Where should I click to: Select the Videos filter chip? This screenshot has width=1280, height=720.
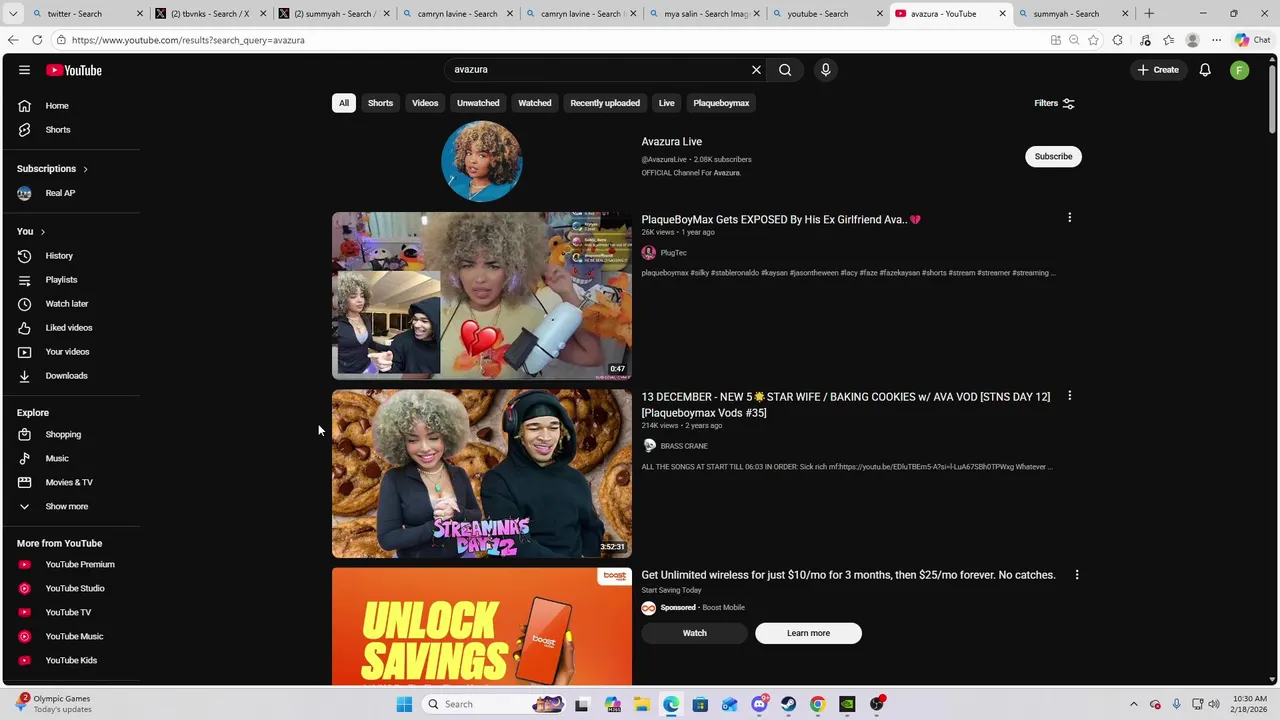425,103
